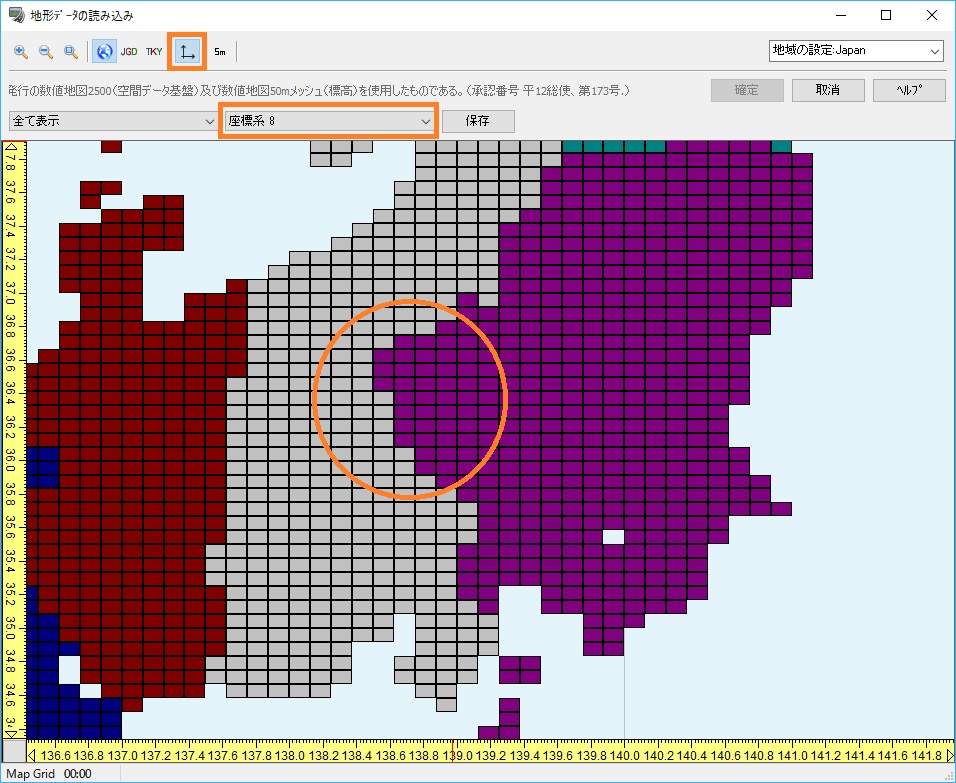Open the 座標系 8 dropdown
956x783 pixels.
(329, 121)
